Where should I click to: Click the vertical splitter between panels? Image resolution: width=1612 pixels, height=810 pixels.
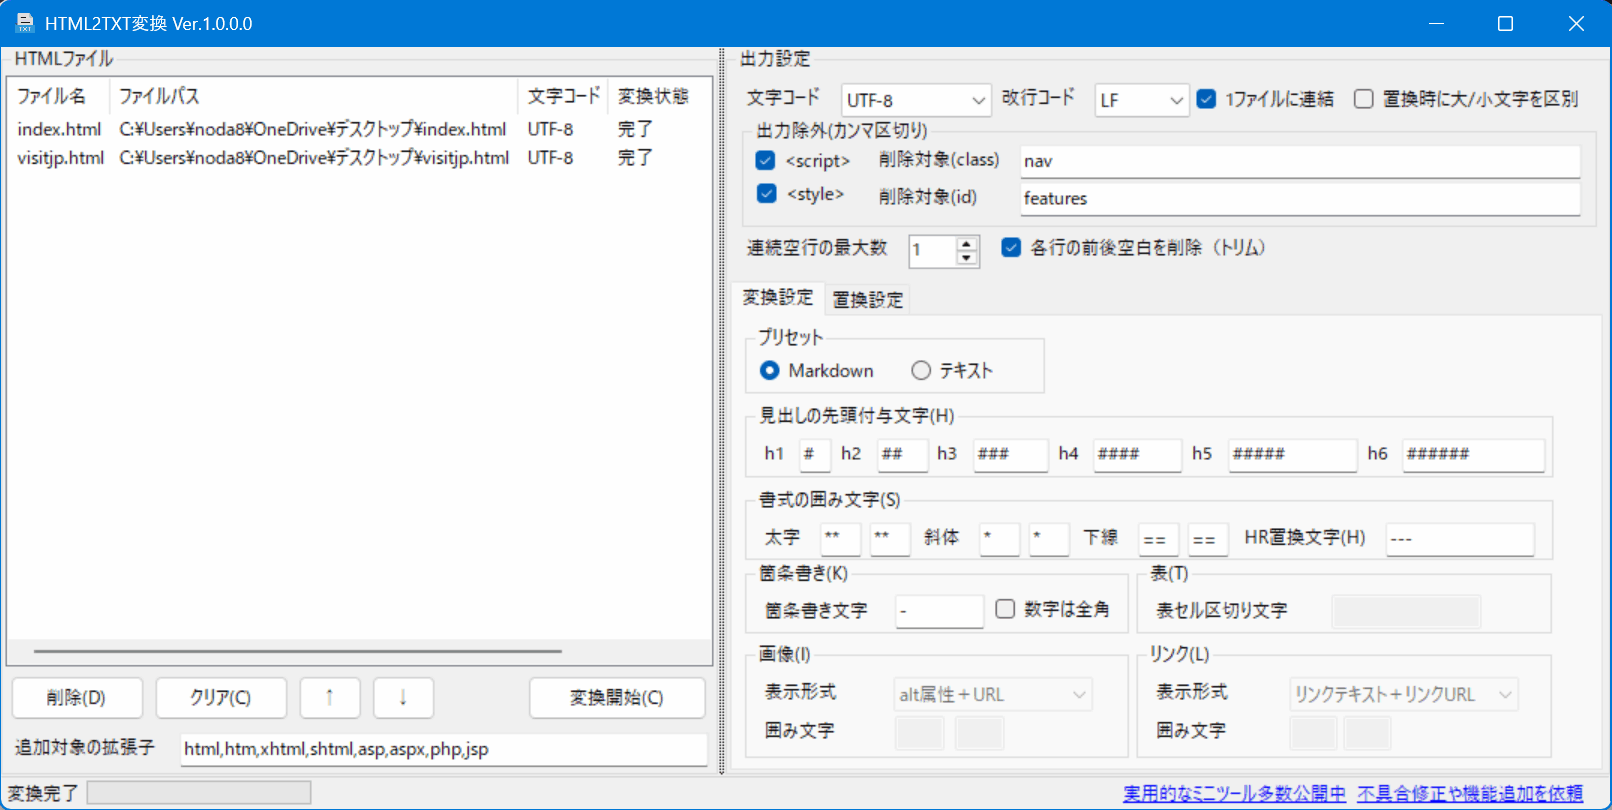click(x=721, y=410)
